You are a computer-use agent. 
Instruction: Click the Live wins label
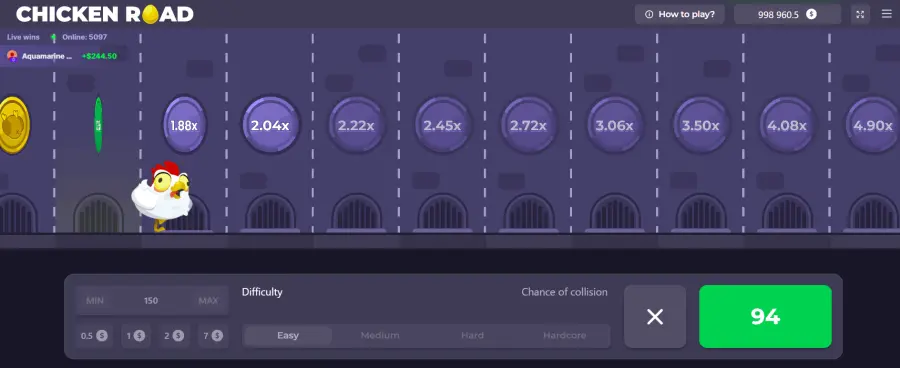click(23, 37)
